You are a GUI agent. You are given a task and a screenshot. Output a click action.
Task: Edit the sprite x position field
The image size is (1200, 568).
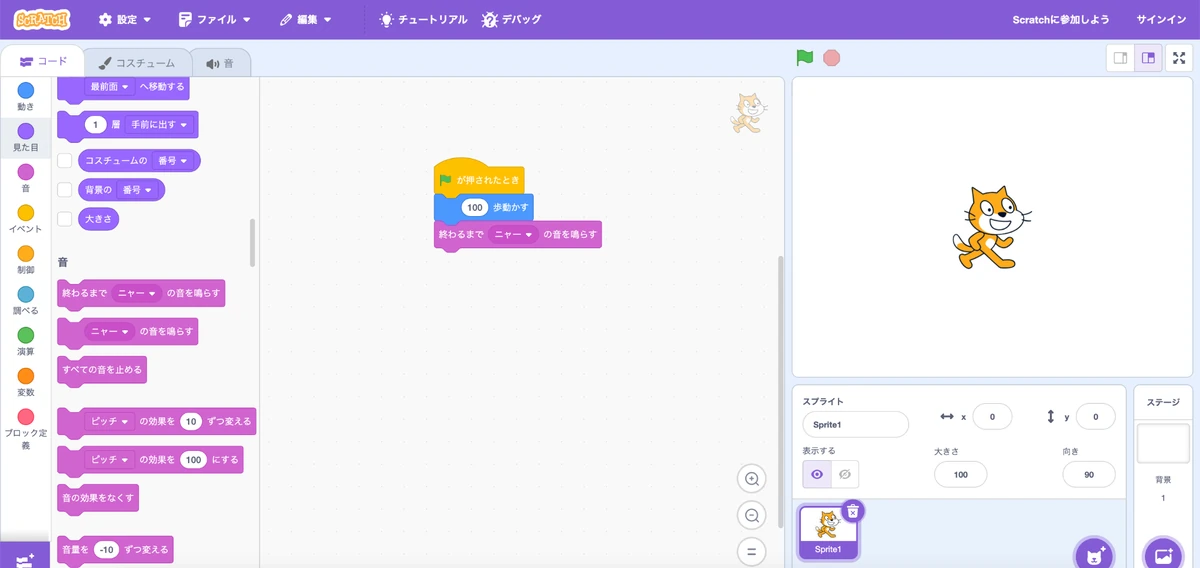pyautogui.click(x=992, y=417)
